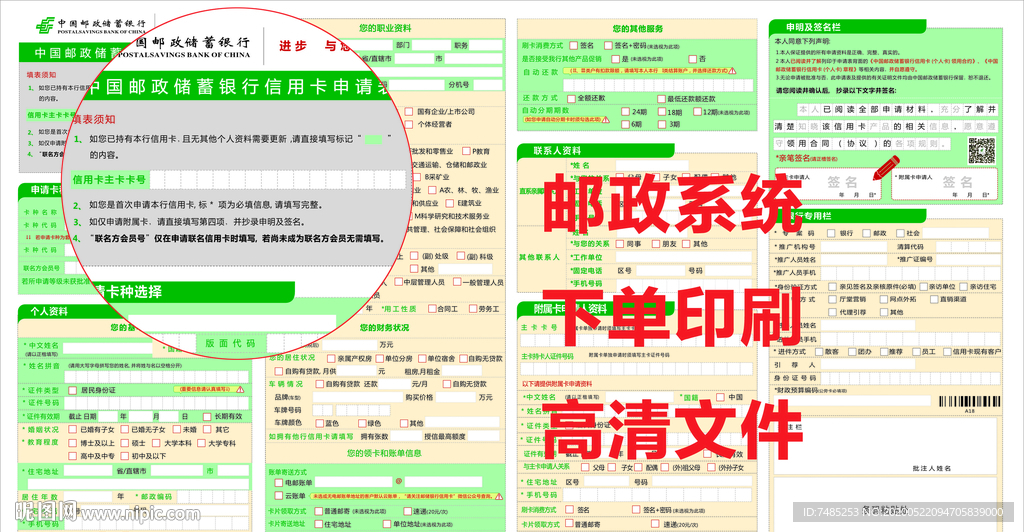Click the 主卡申请人 signature box
Viewport: 1024px width, 532px height.
coord(828,184)
